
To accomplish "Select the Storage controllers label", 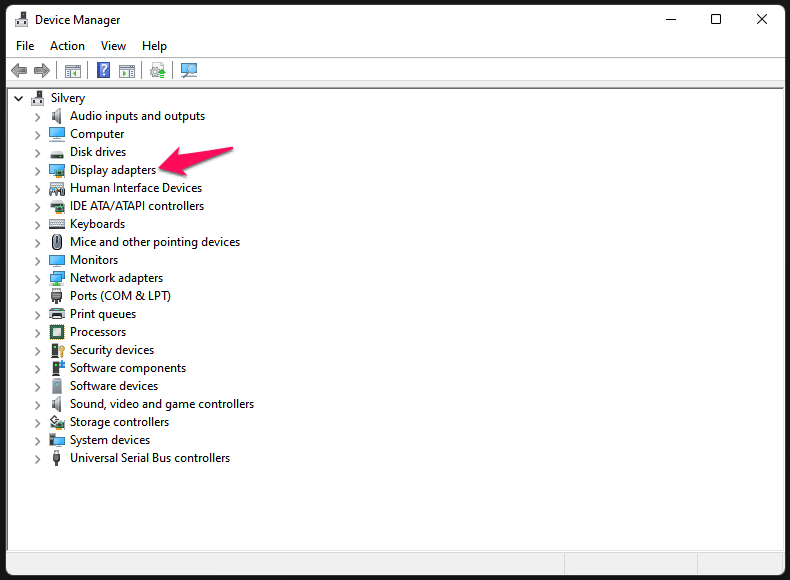I will coord(119,422).
